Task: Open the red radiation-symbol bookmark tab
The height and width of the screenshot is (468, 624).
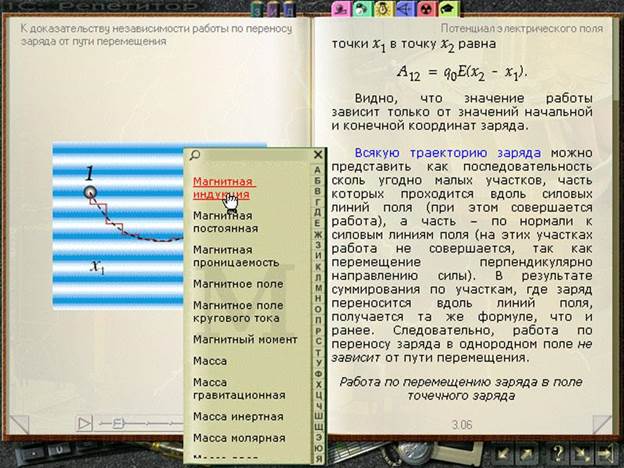Action: pyautogui.click(x=426, y=9)
